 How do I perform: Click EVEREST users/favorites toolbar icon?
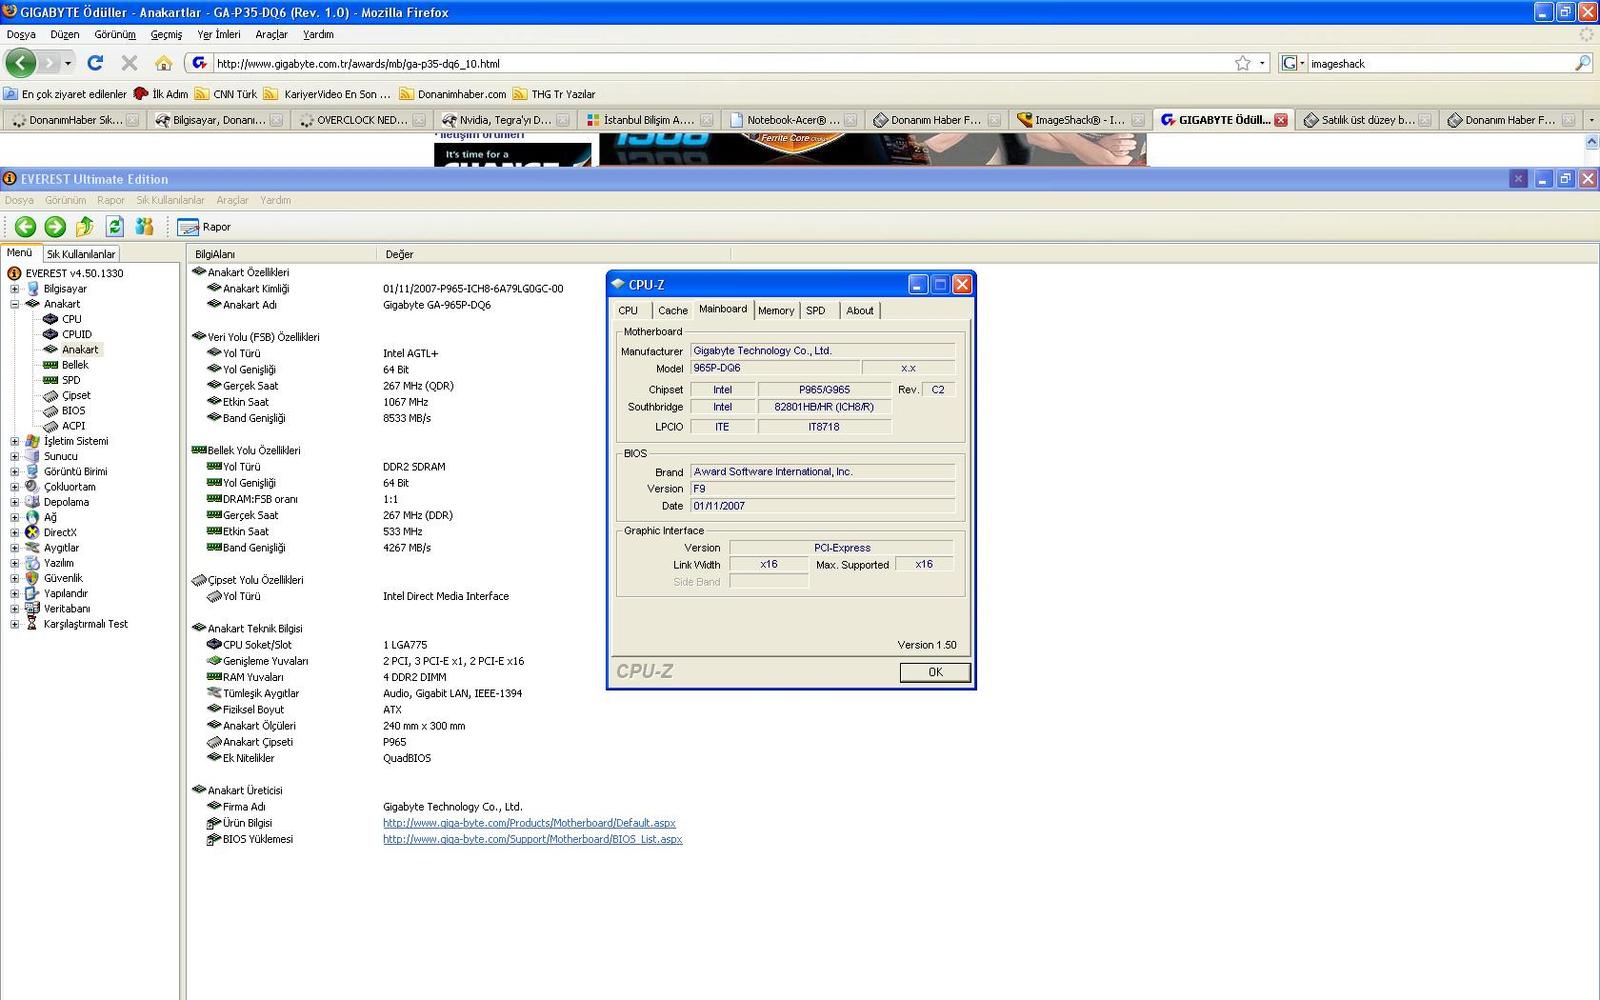point(144,227)
